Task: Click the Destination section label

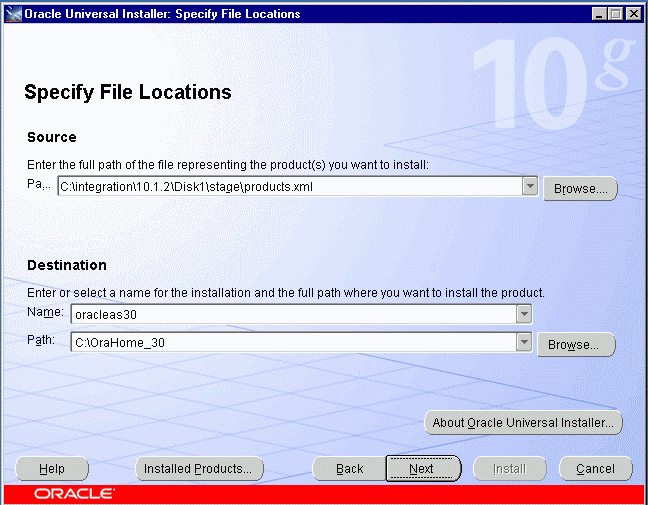Action: (67, 265)
